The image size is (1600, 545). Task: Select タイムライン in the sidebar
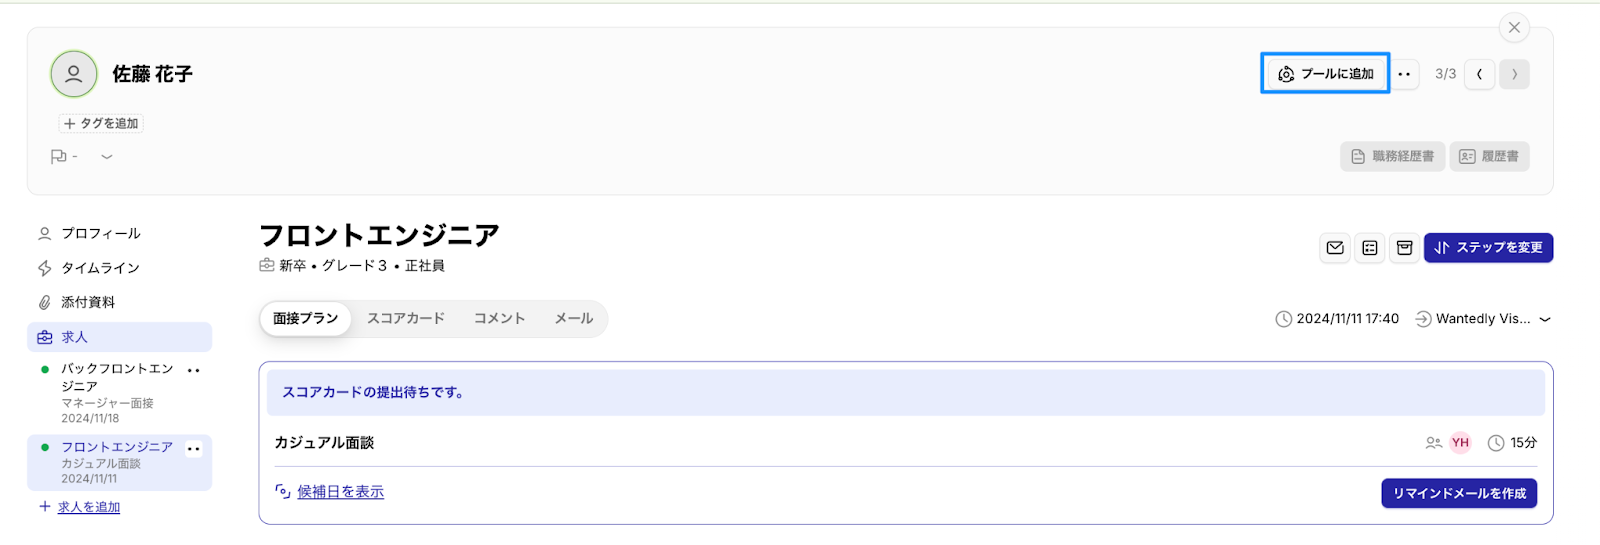(100, 268)
